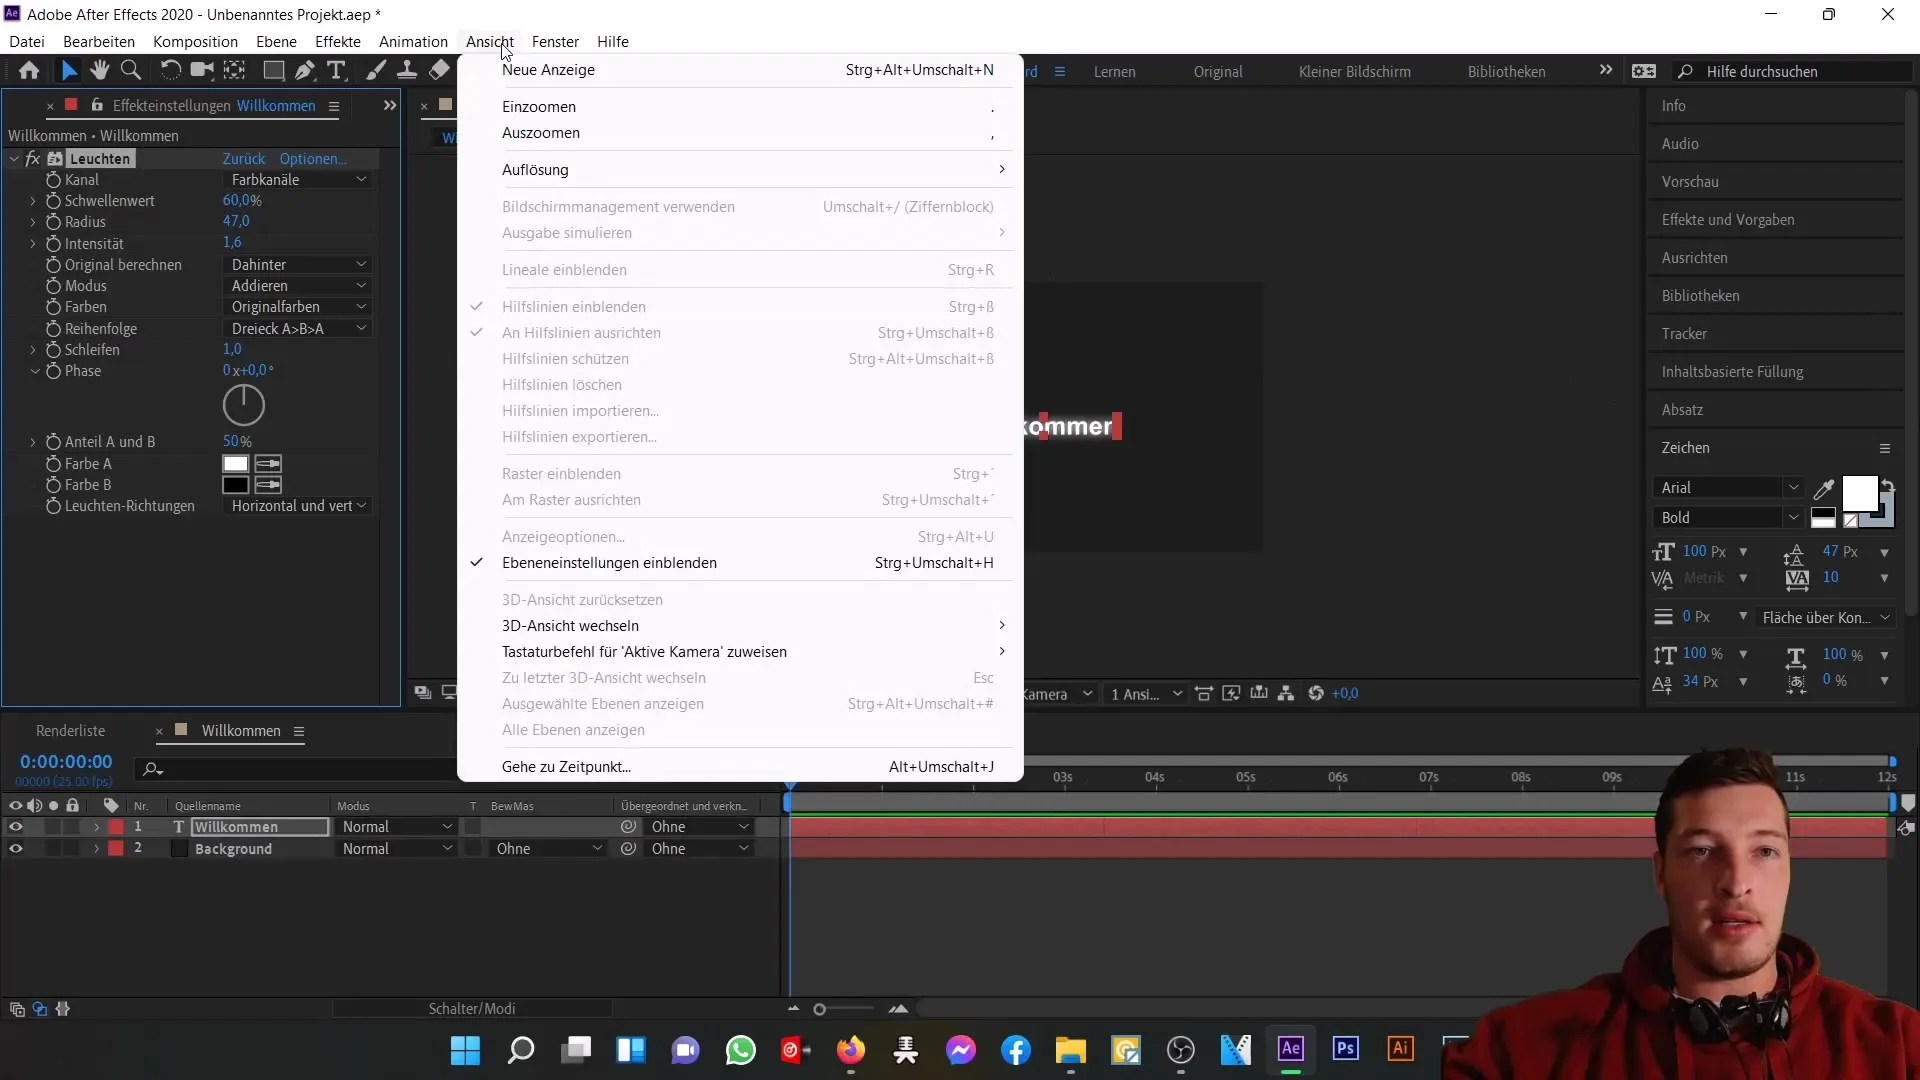Select the Selection arrow tool

68,71
